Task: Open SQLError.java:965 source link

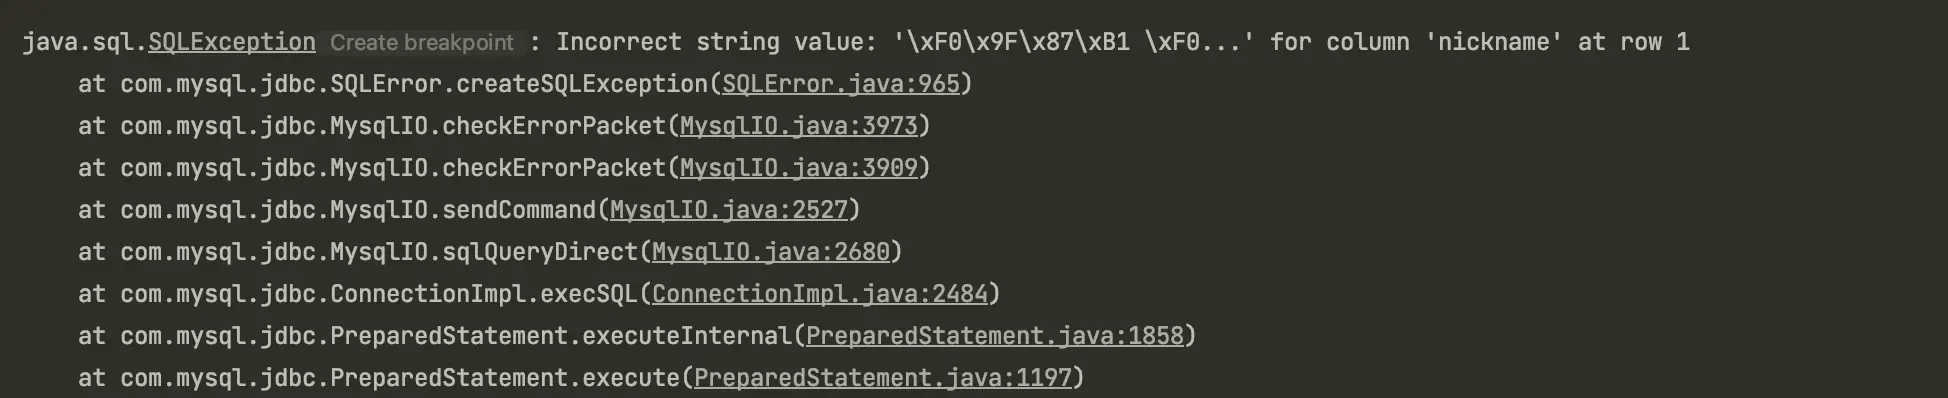Action: tap(840, 84)
